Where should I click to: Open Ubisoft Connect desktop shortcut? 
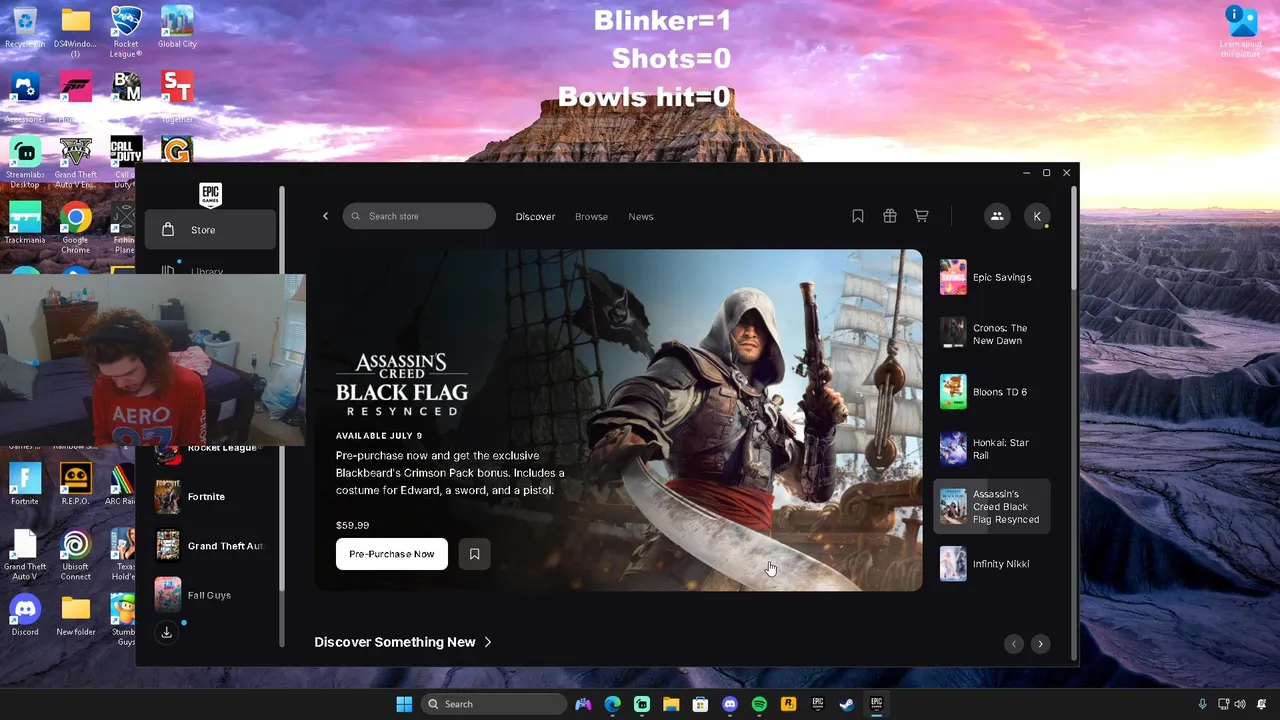pyautogui.click(x=75, y=555)
